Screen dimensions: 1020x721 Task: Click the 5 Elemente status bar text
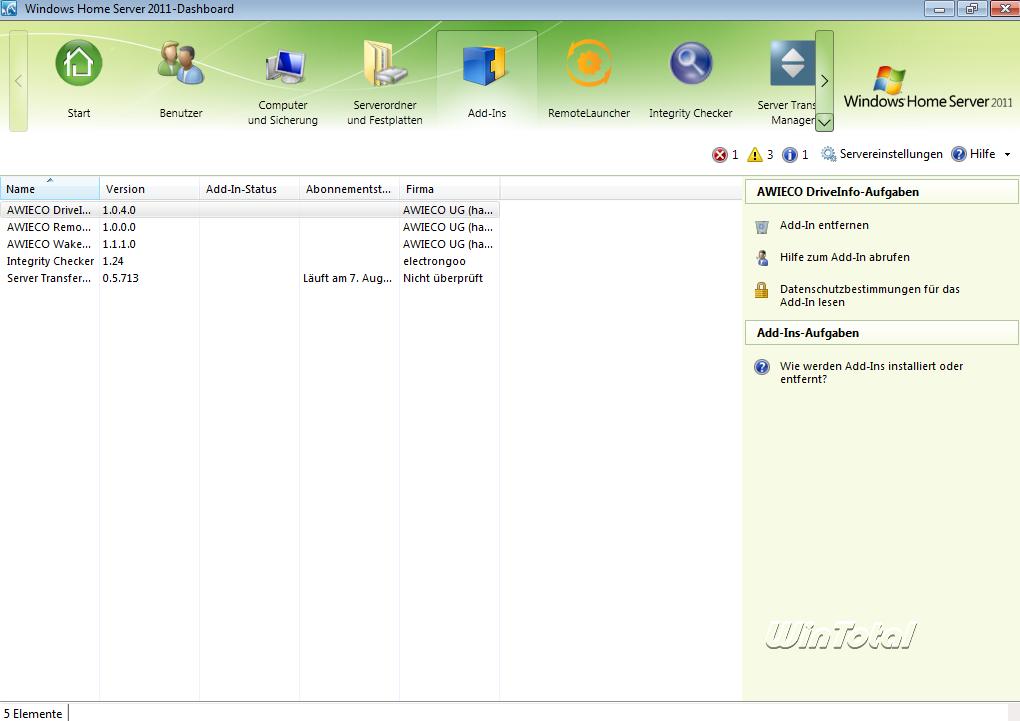33,714
